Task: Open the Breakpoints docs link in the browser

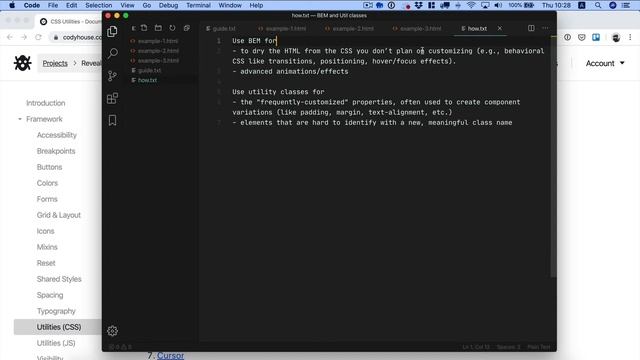Action: coord(56,151)
